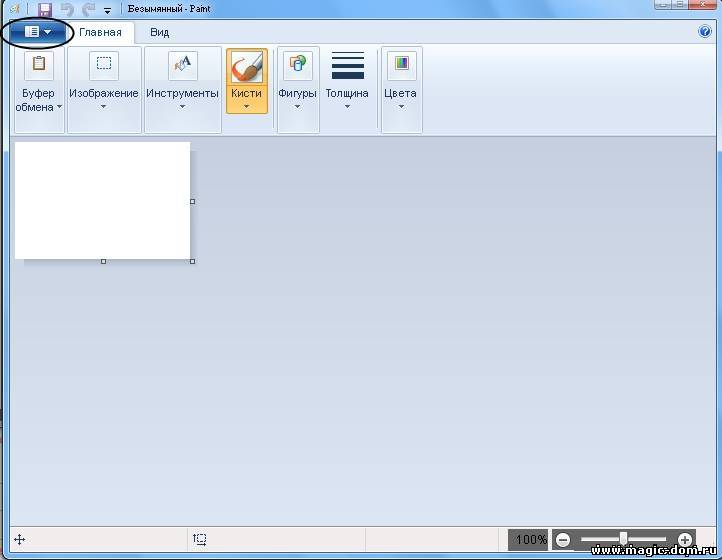Click the Save floppy disk icon
Screen dimensions: 722x560
(45, 9)
